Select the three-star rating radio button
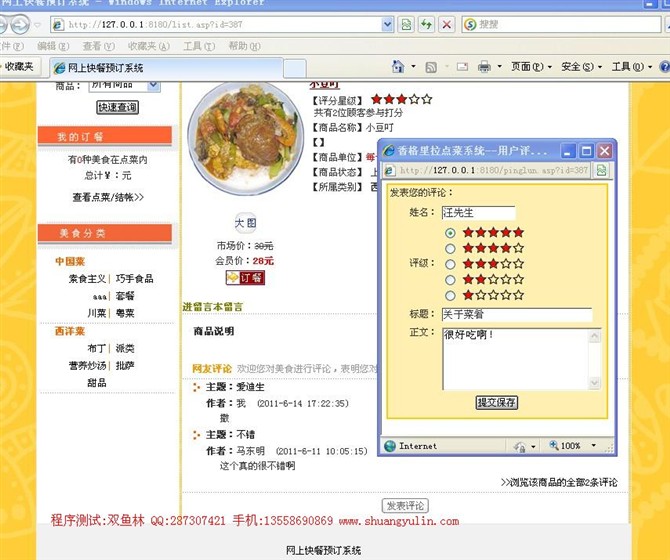The image size is (670, 560). point(450,264)
